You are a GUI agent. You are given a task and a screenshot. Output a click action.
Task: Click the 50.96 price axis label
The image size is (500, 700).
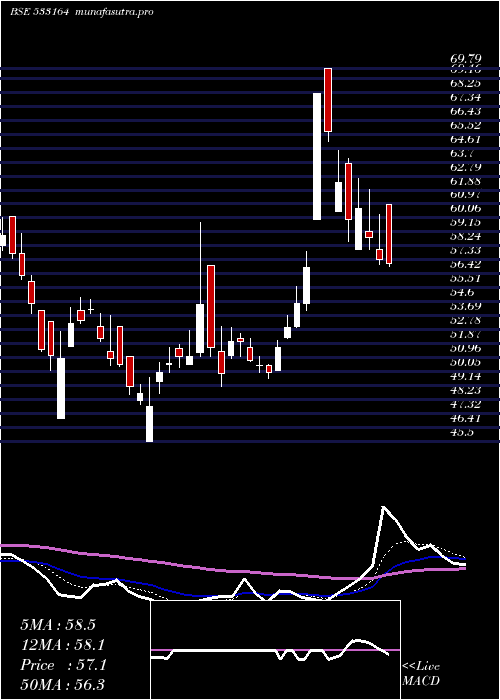(x=465, y=348)
